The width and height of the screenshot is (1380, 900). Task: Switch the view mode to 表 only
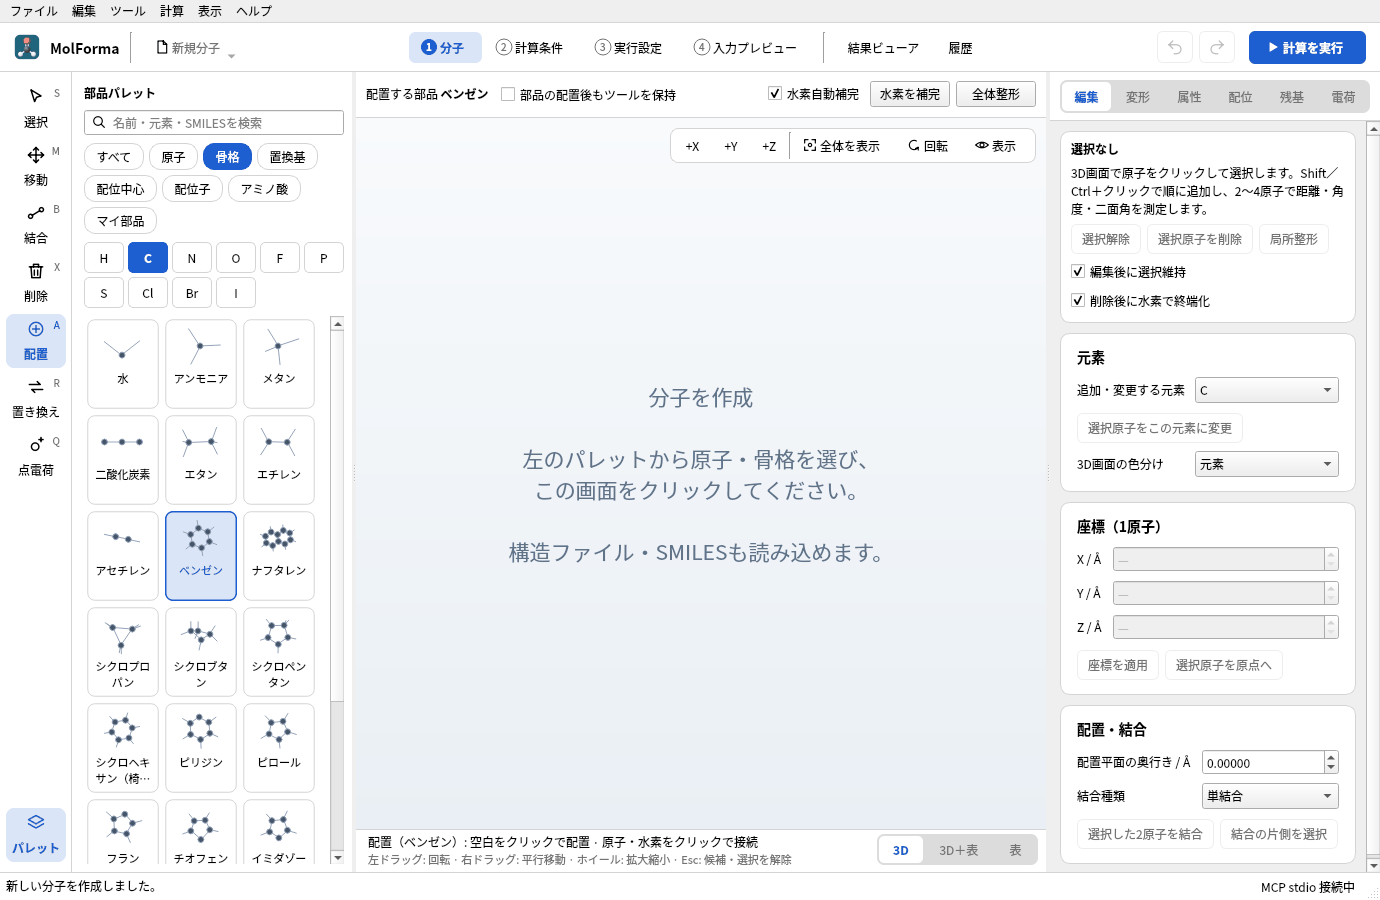tap(1015, 850)
